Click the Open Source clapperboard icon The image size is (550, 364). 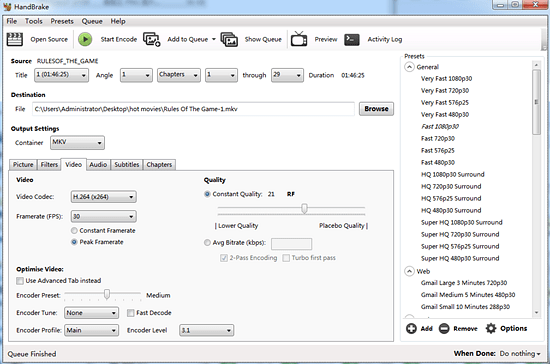coord(15,39)
